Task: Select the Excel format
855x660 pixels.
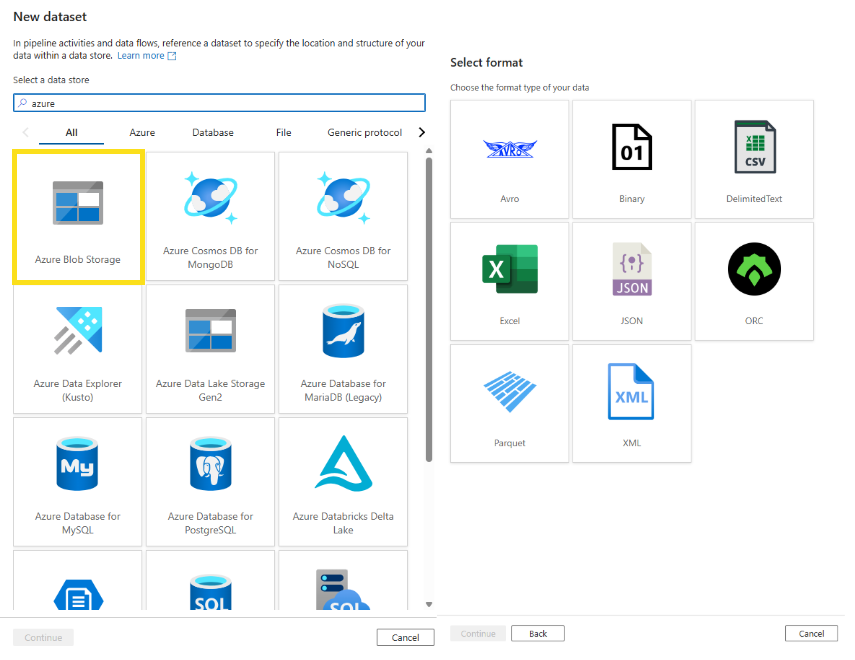Action: (x=509, y=281)
